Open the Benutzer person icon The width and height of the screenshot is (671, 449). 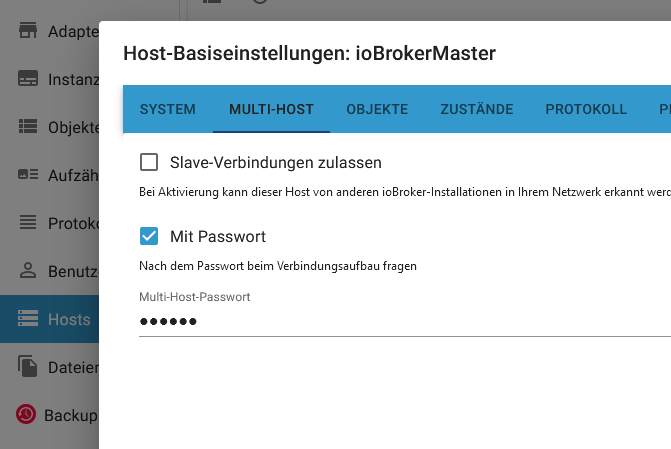[x=28, y=271]
